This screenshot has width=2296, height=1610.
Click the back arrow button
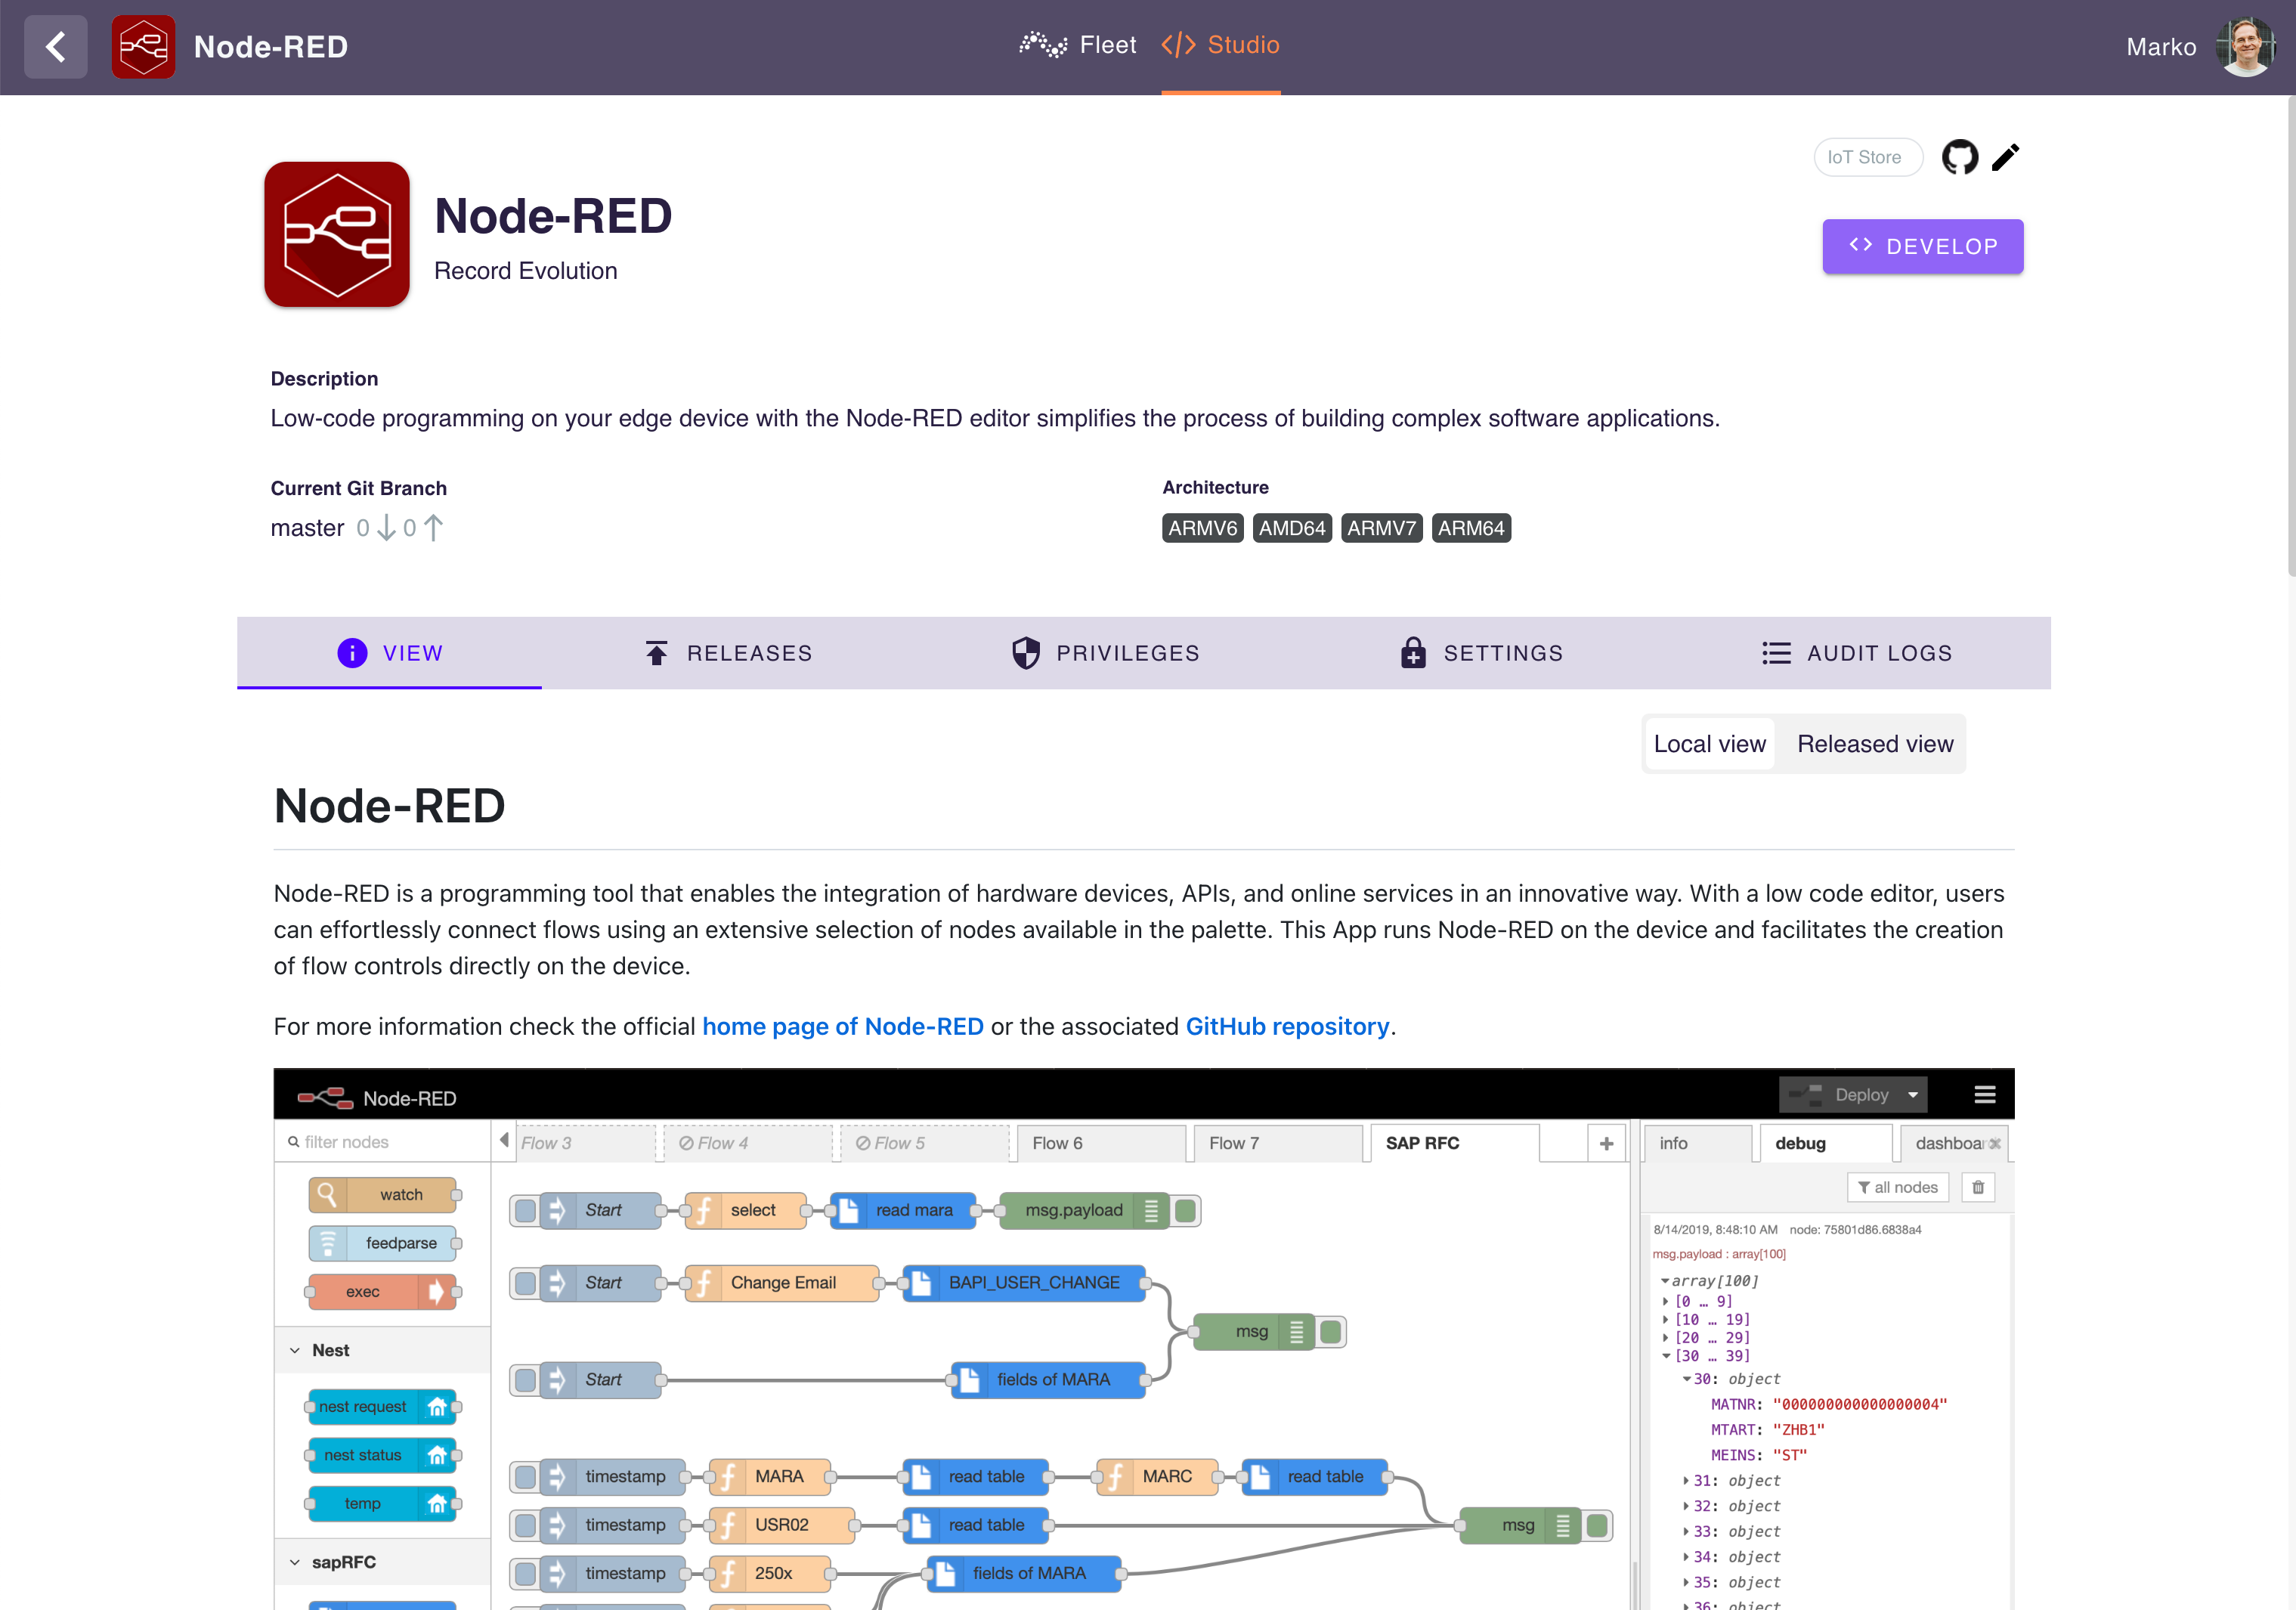(56, 47)
